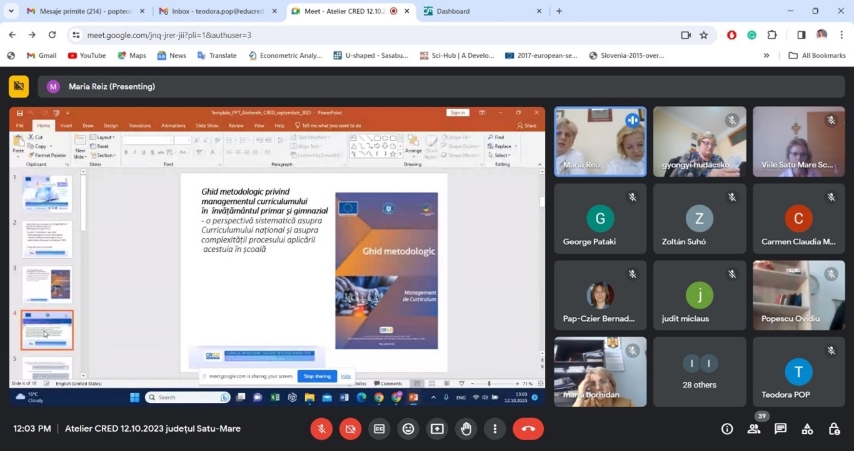Raise hand in the meeting
Viewport: 854px width, 451px height.
[x=466, y=428]
